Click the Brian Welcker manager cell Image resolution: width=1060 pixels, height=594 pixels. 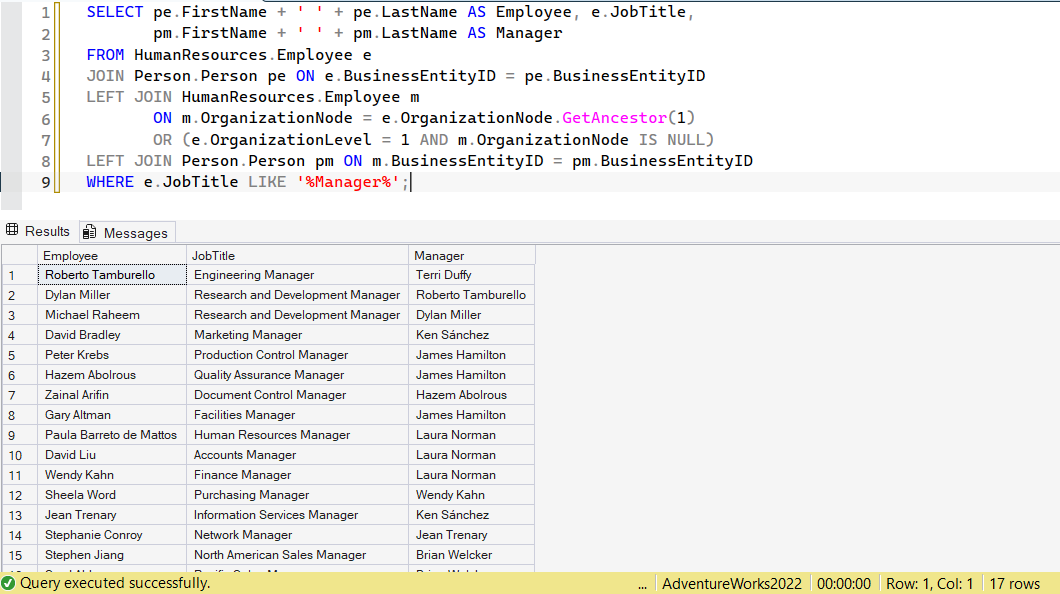[x=472, y=555]
